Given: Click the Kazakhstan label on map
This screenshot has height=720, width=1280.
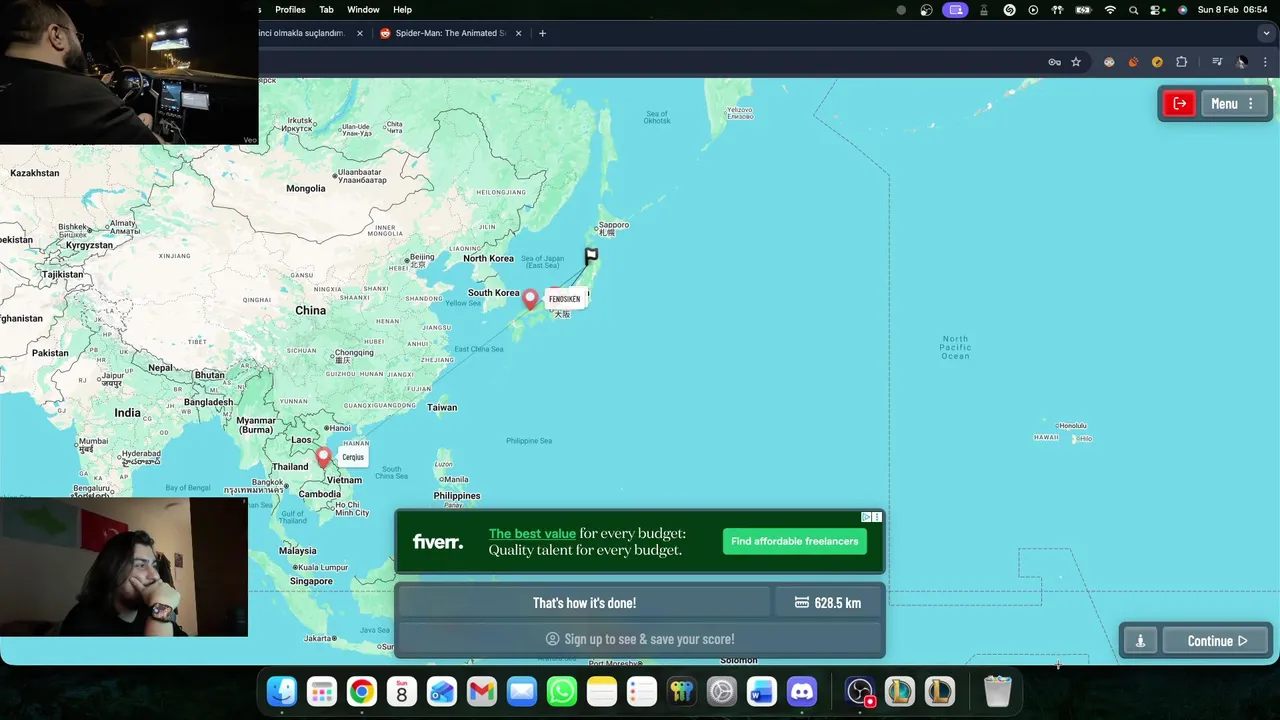Looking at the screenshot, I should [x=34, y=173].
